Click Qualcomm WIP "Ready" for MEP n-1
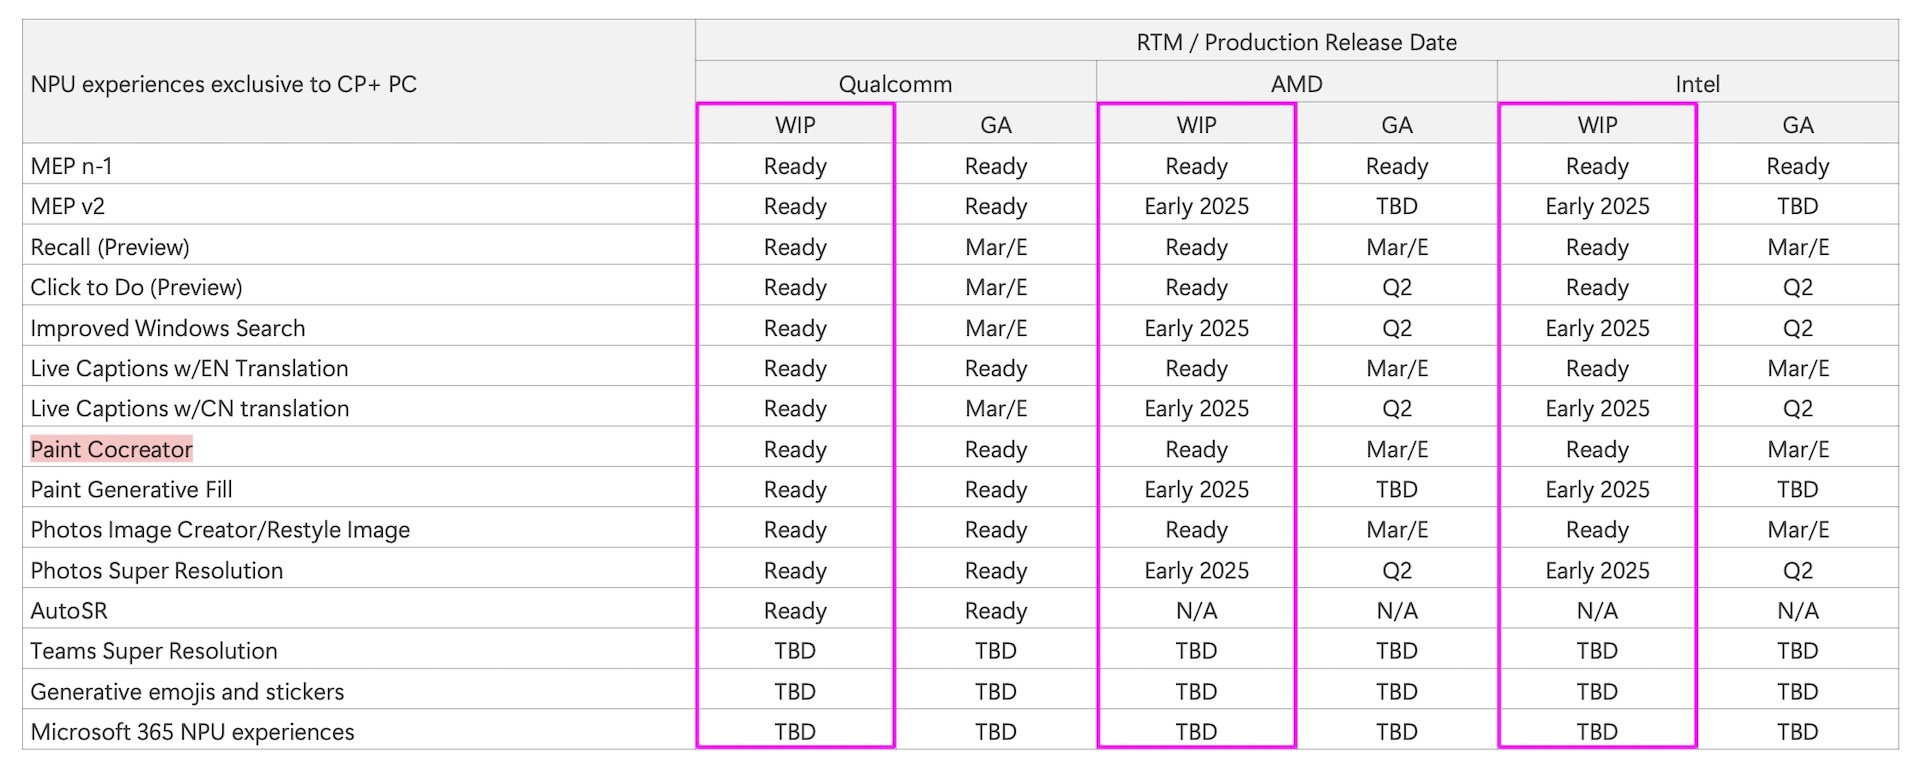This screenshot has height=763, width=1920. [x=795, y=166]
